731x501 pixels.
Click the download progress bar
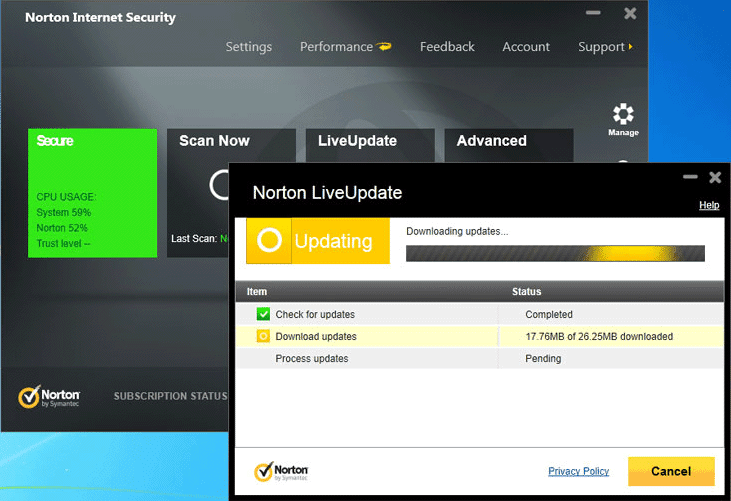pyautogui.click(x=555, y=254)
